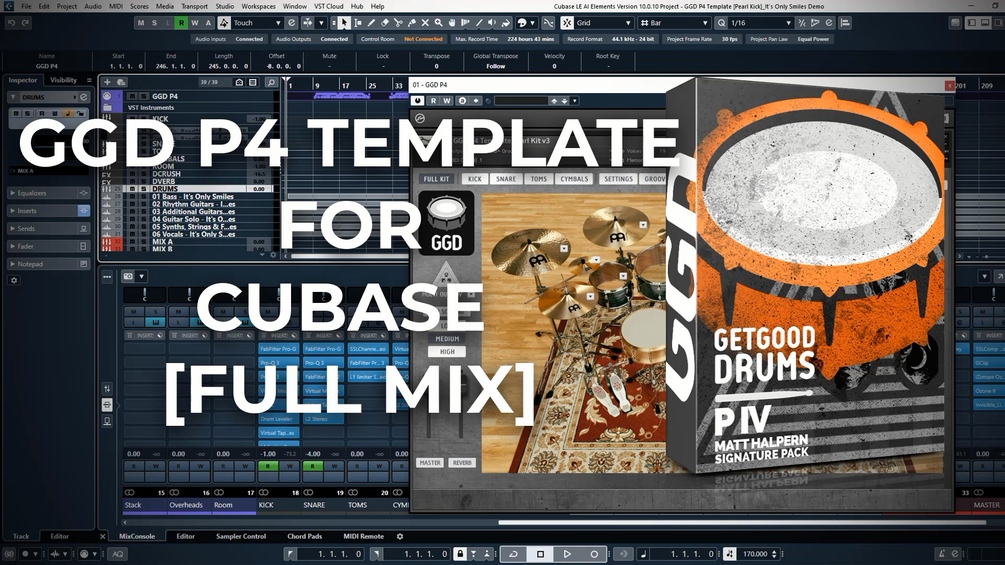
Task: Toggle Write (W) automation button in toolbar
Action: click(195, 23)
